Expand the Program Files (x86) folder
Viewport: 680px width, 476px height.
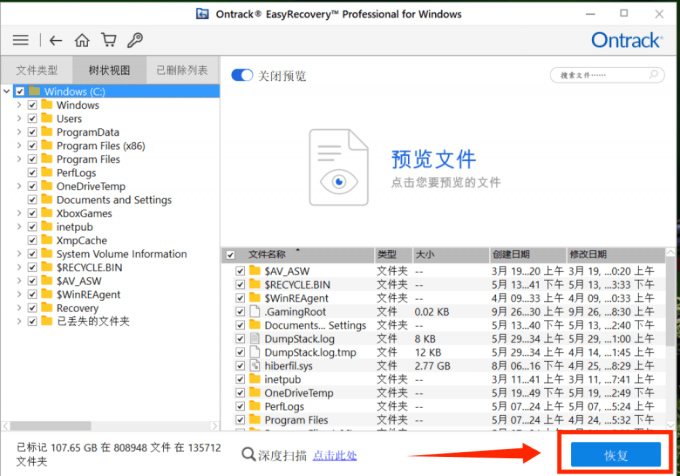(x=18, y=146)
